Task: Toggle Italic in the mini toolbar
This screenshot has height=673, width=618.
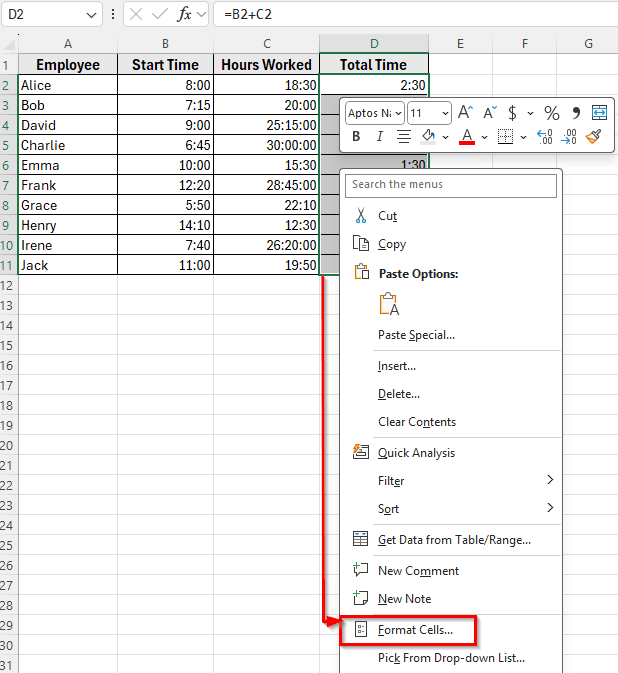Action: tap(380, 136)
